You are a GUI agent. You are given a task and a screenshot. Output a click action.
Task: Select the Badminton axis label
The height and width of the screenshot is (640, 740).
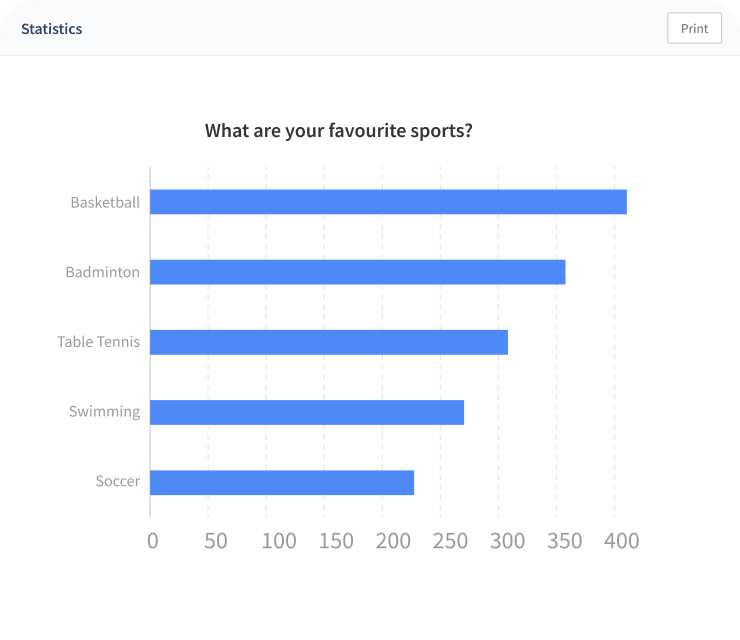(x=102, y=272)
